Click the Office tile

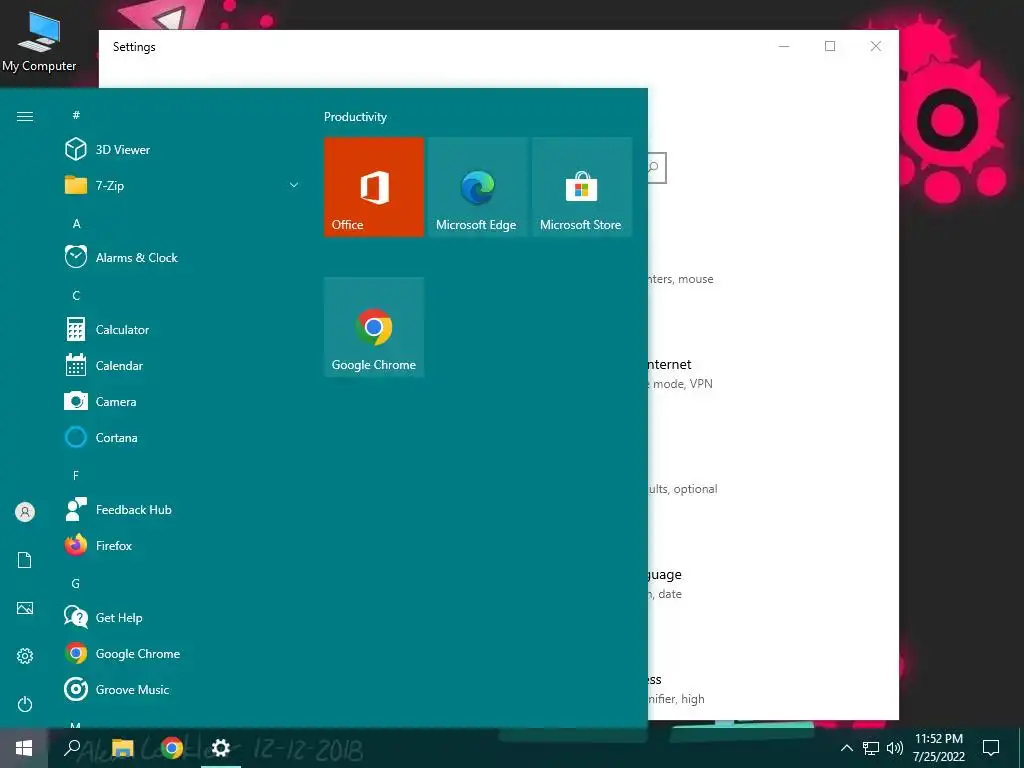[x=374, y=187]
